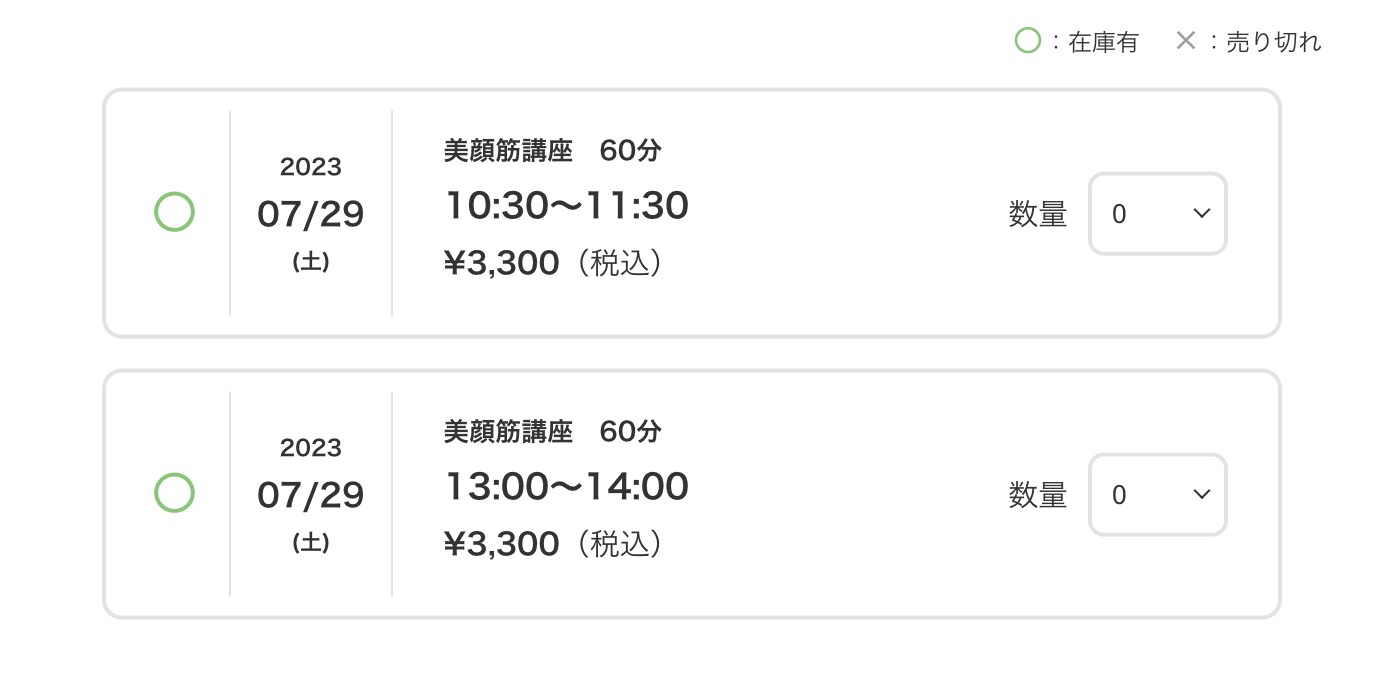1384x682 pixels.
Task: Click the 13:00〜14:00 time slot text
Action: point(566,487)
